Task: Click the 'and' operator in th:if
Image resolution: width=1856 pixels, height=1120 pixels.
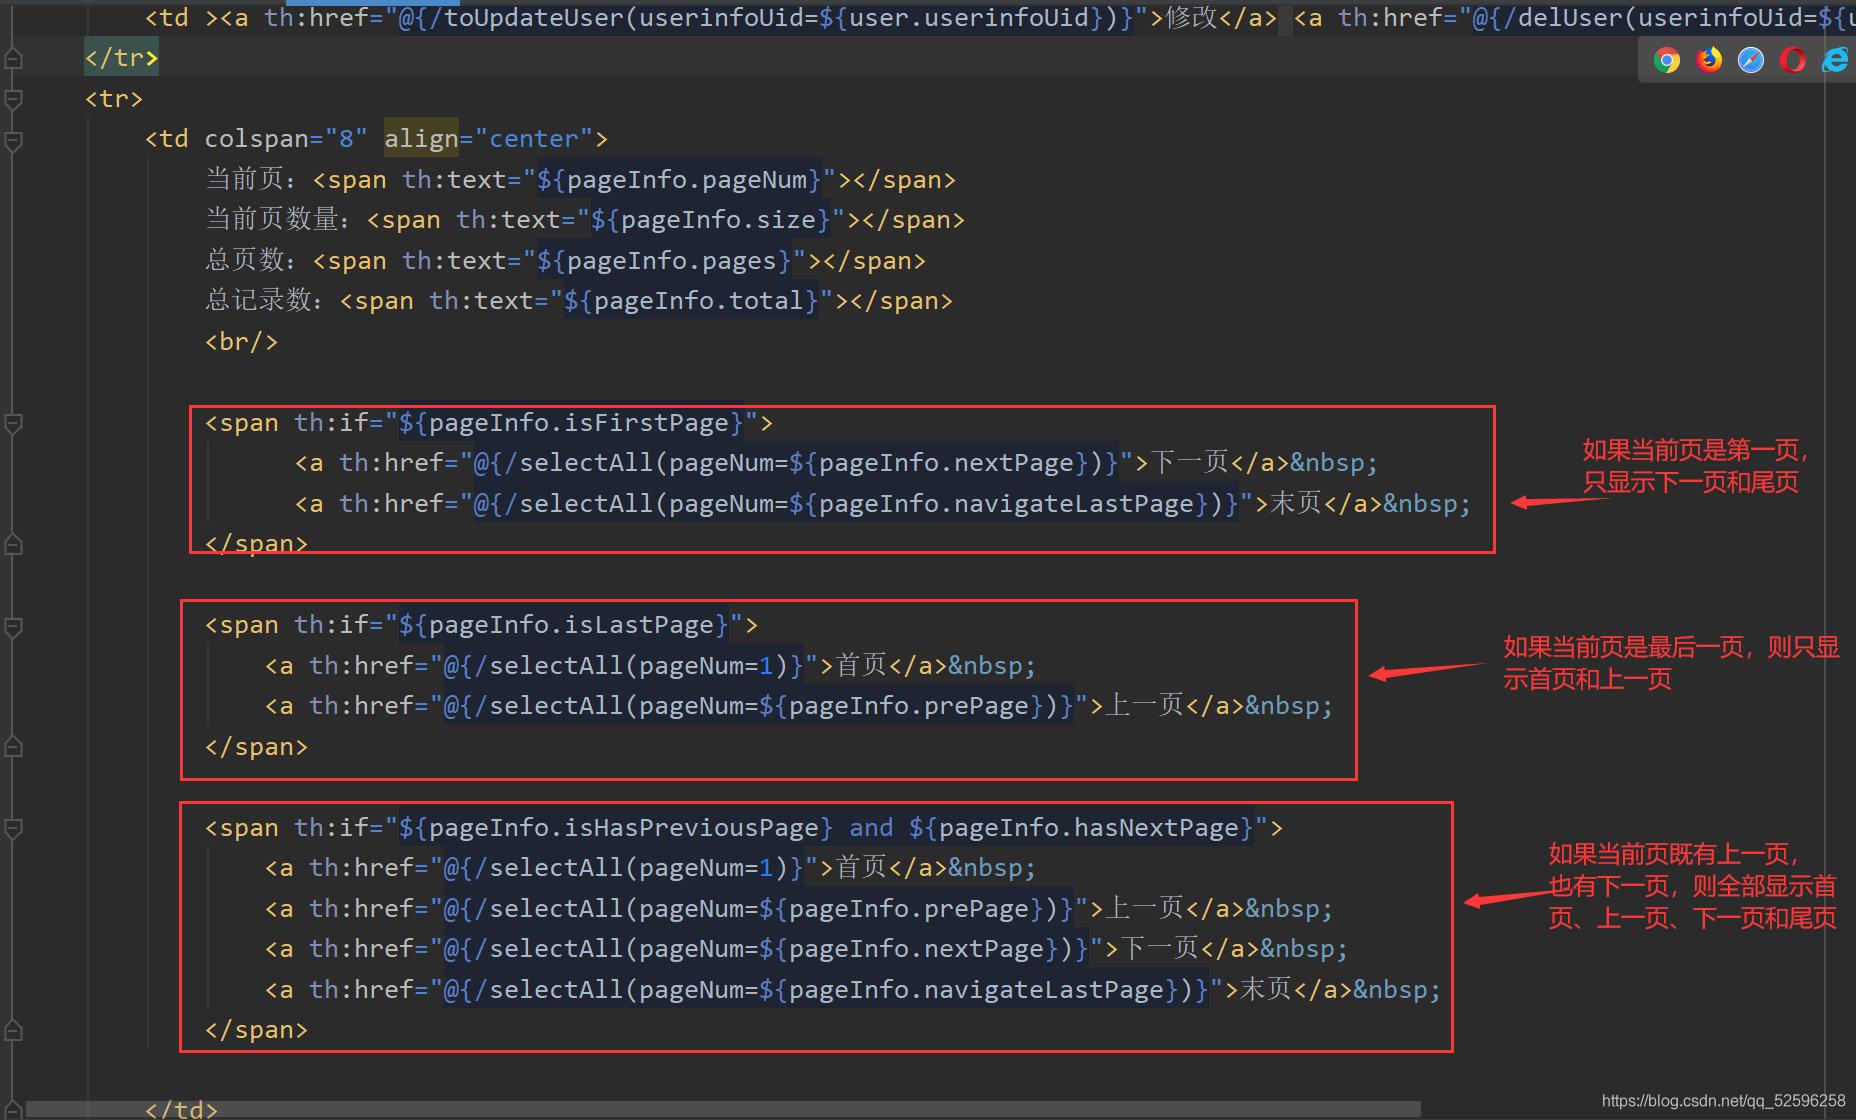Action: tap(871, 828)
